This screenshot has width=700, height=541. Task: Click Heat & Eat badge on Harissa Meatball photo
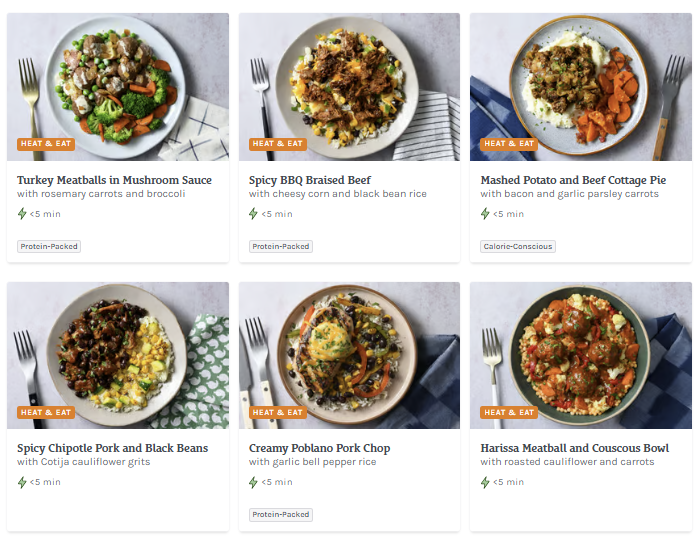point(509,412)
